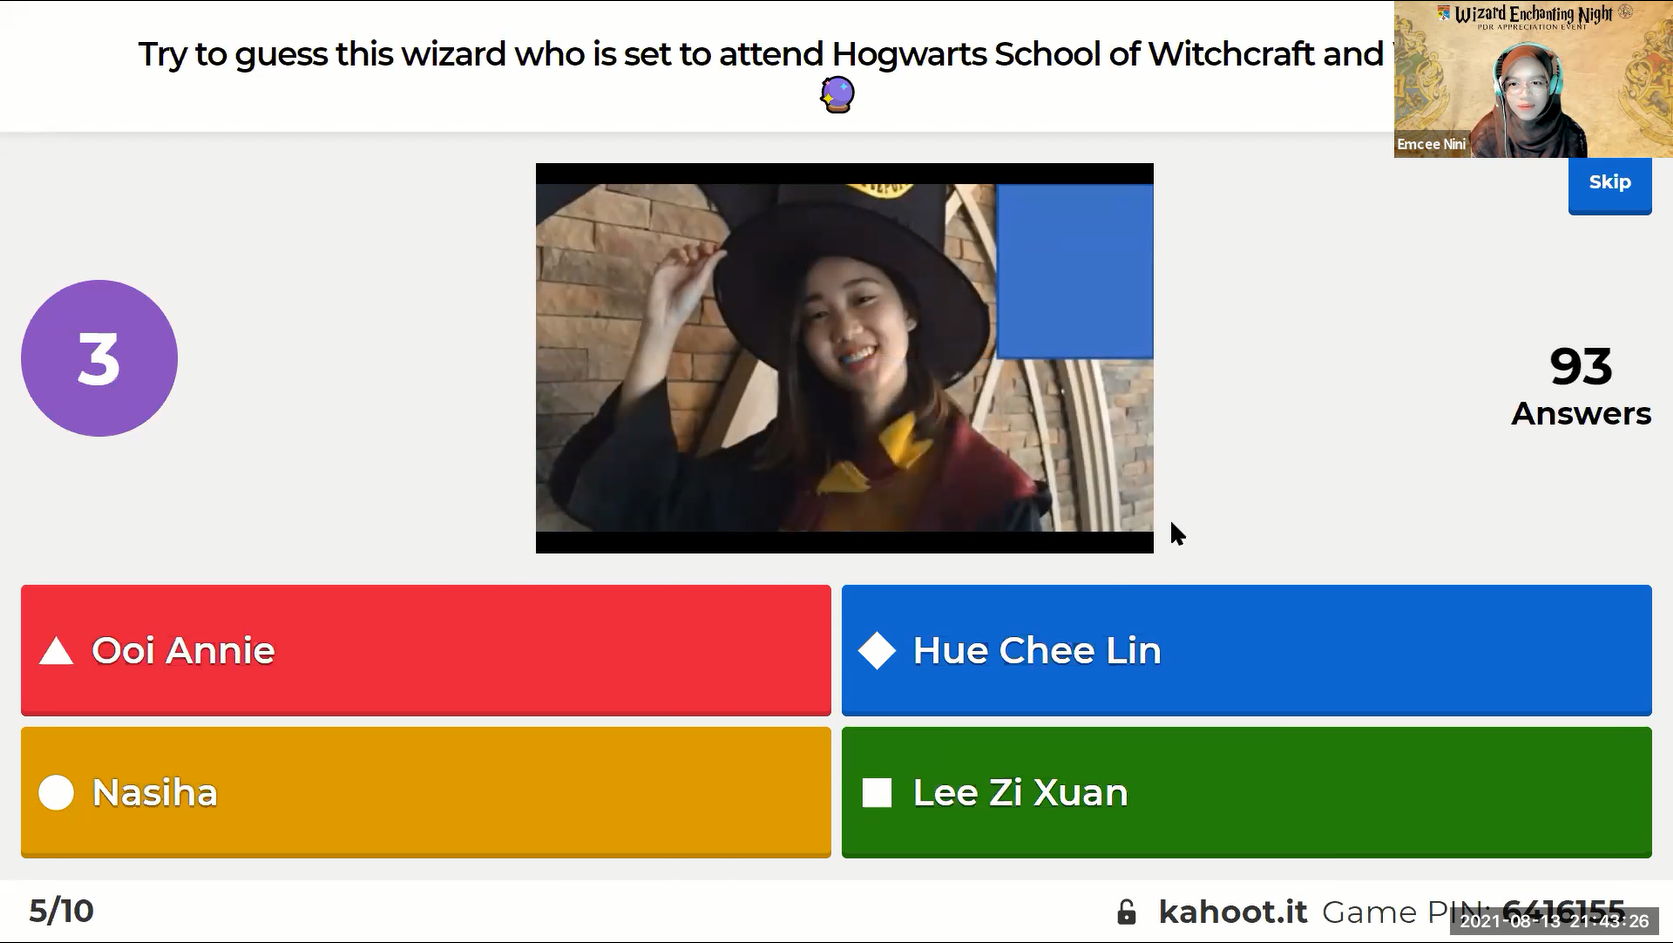Image resolution: width=1673 pixels, height=943 pixels.
Task: Skip the current question
Action: (1609, 184)
